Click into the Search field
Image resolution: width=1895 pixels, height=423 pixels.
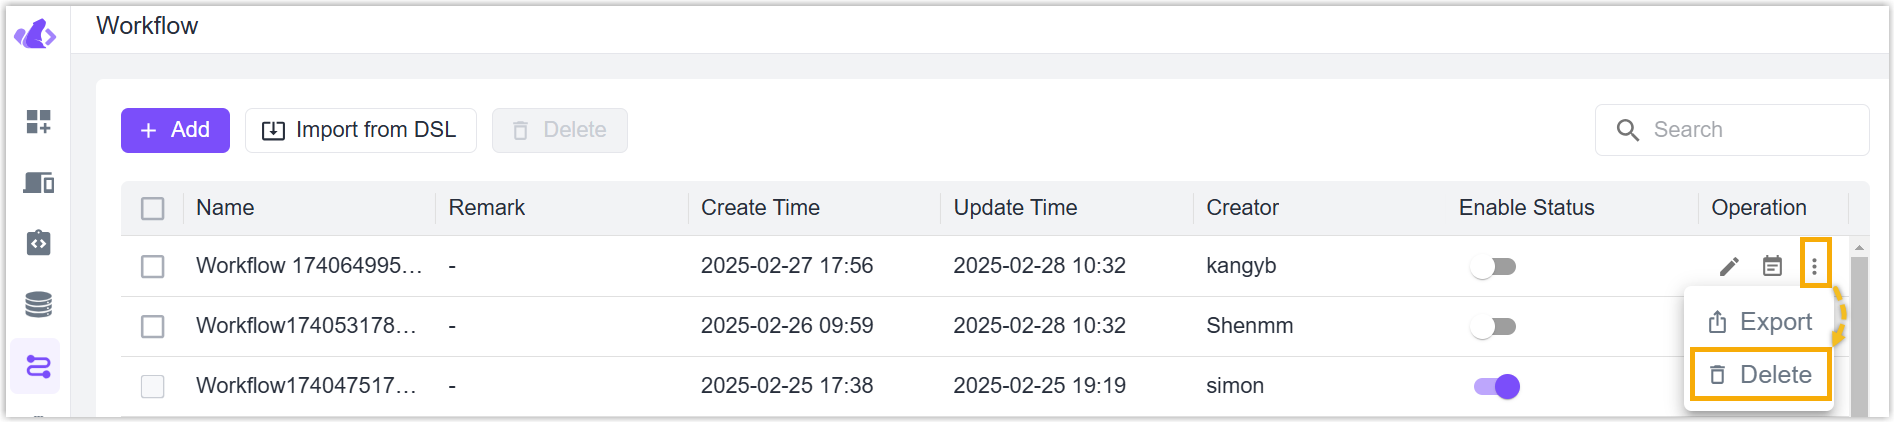click(x=1731, y=130)
